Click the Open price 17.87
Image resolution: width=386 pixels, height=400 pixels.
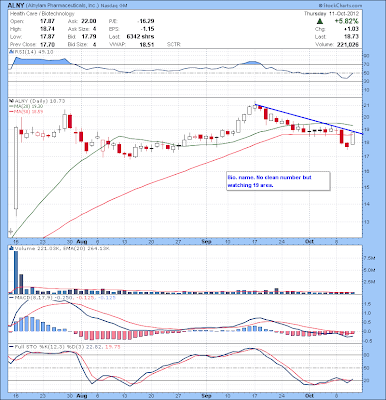[47, 21]
